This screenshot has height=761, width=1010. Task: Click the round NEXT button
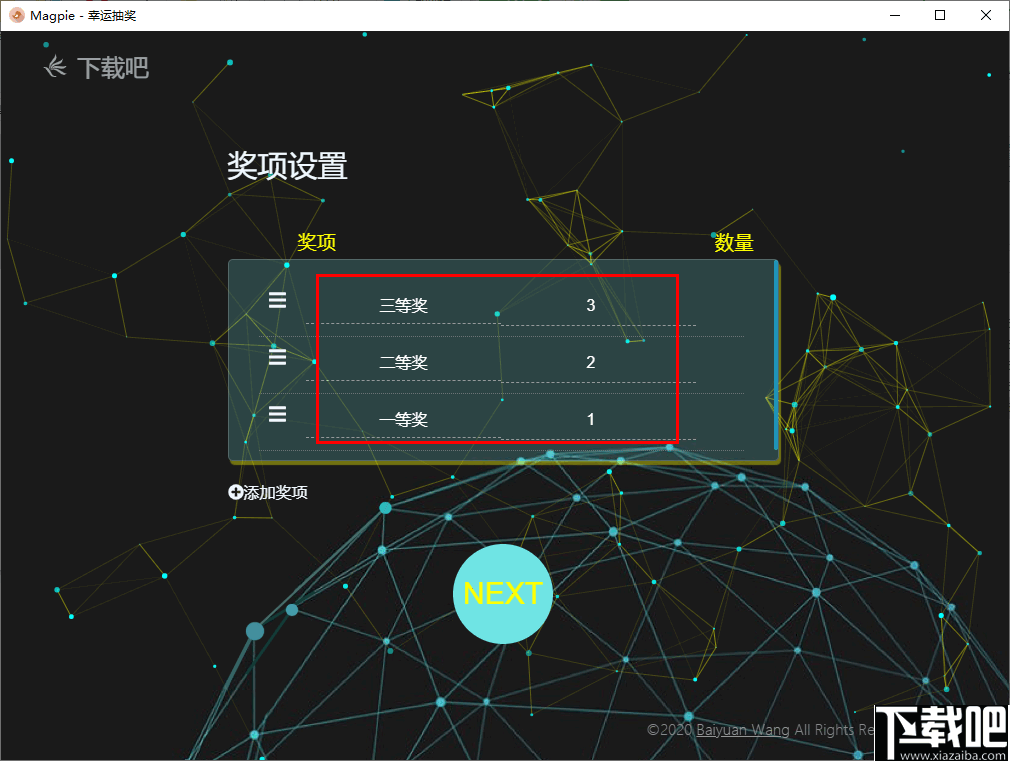502,593
